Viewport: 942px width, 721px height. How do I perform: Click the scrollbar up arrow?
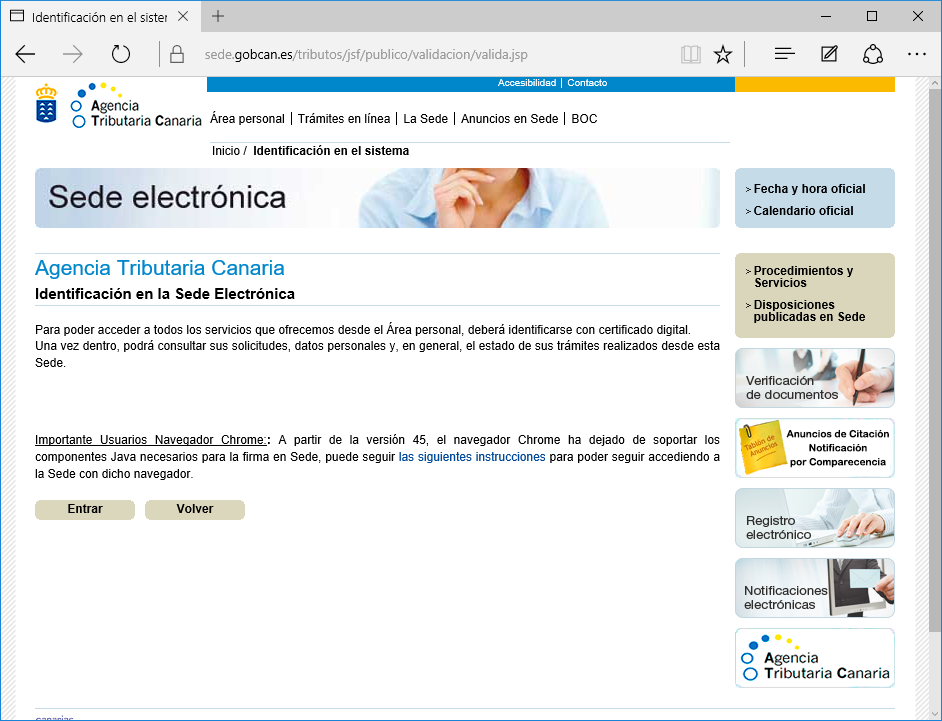click(934, 83)
